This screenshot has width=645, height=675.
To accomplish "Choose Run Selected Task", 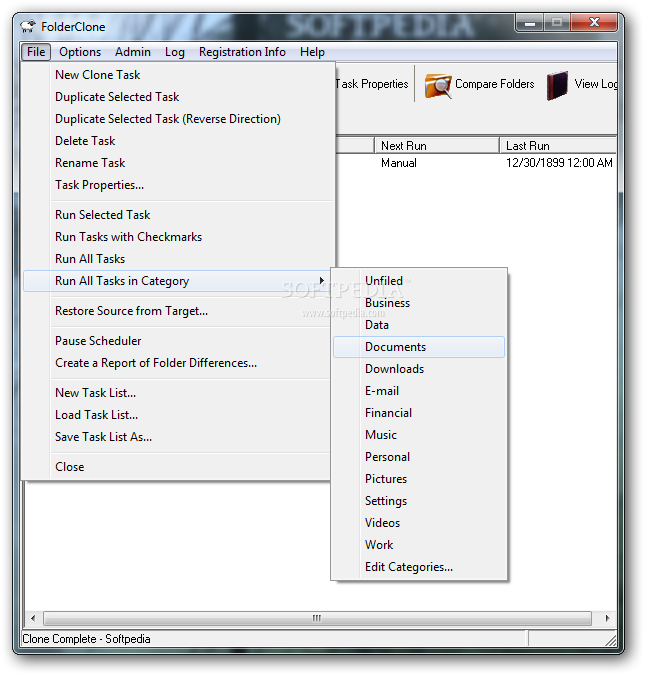I will click(x=179, y=215).
